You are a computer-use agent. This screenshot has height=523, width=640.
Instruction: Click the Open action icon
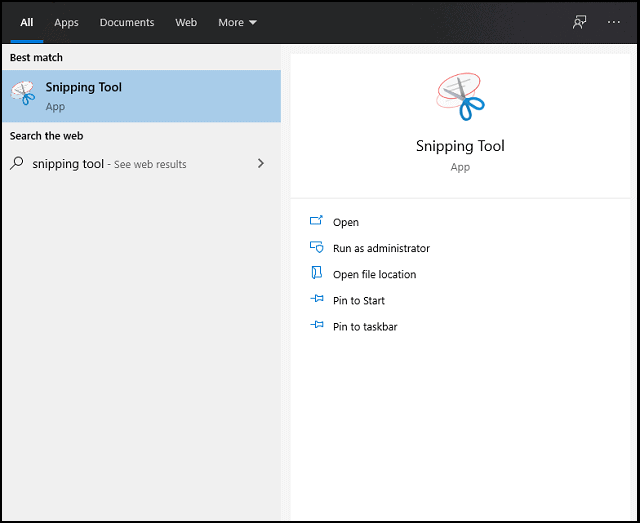pos(316,221)
